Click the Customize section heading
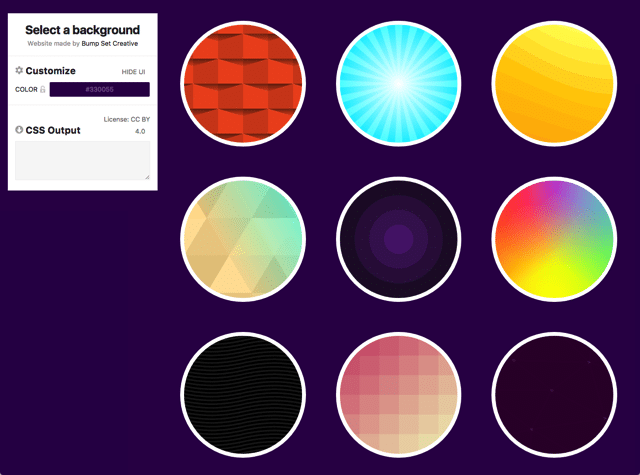Screen dimensions: 640x475 (x=50, y=71)
